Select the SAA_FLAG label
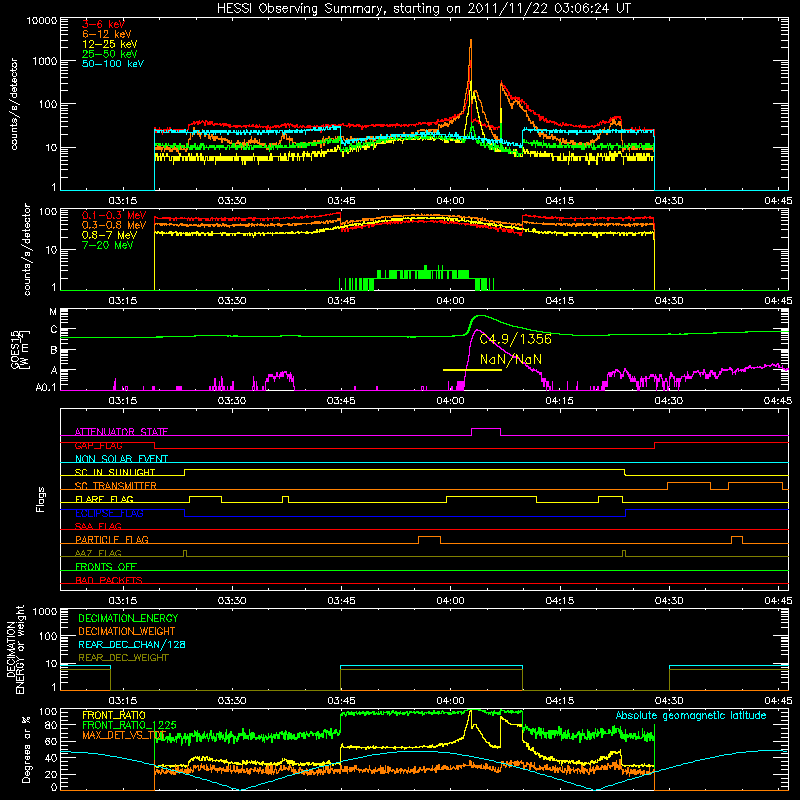 coord(98,526)
